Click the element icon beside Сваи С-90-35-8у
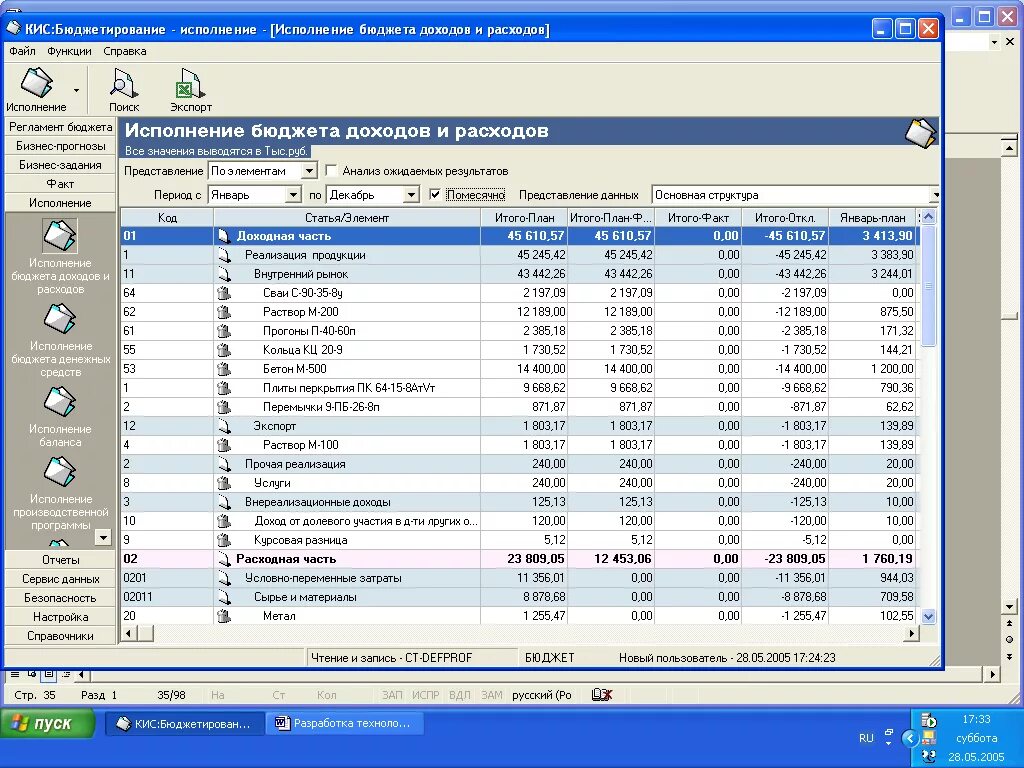The width and height of the screenshot is (1024, 768). coord(224,293)
